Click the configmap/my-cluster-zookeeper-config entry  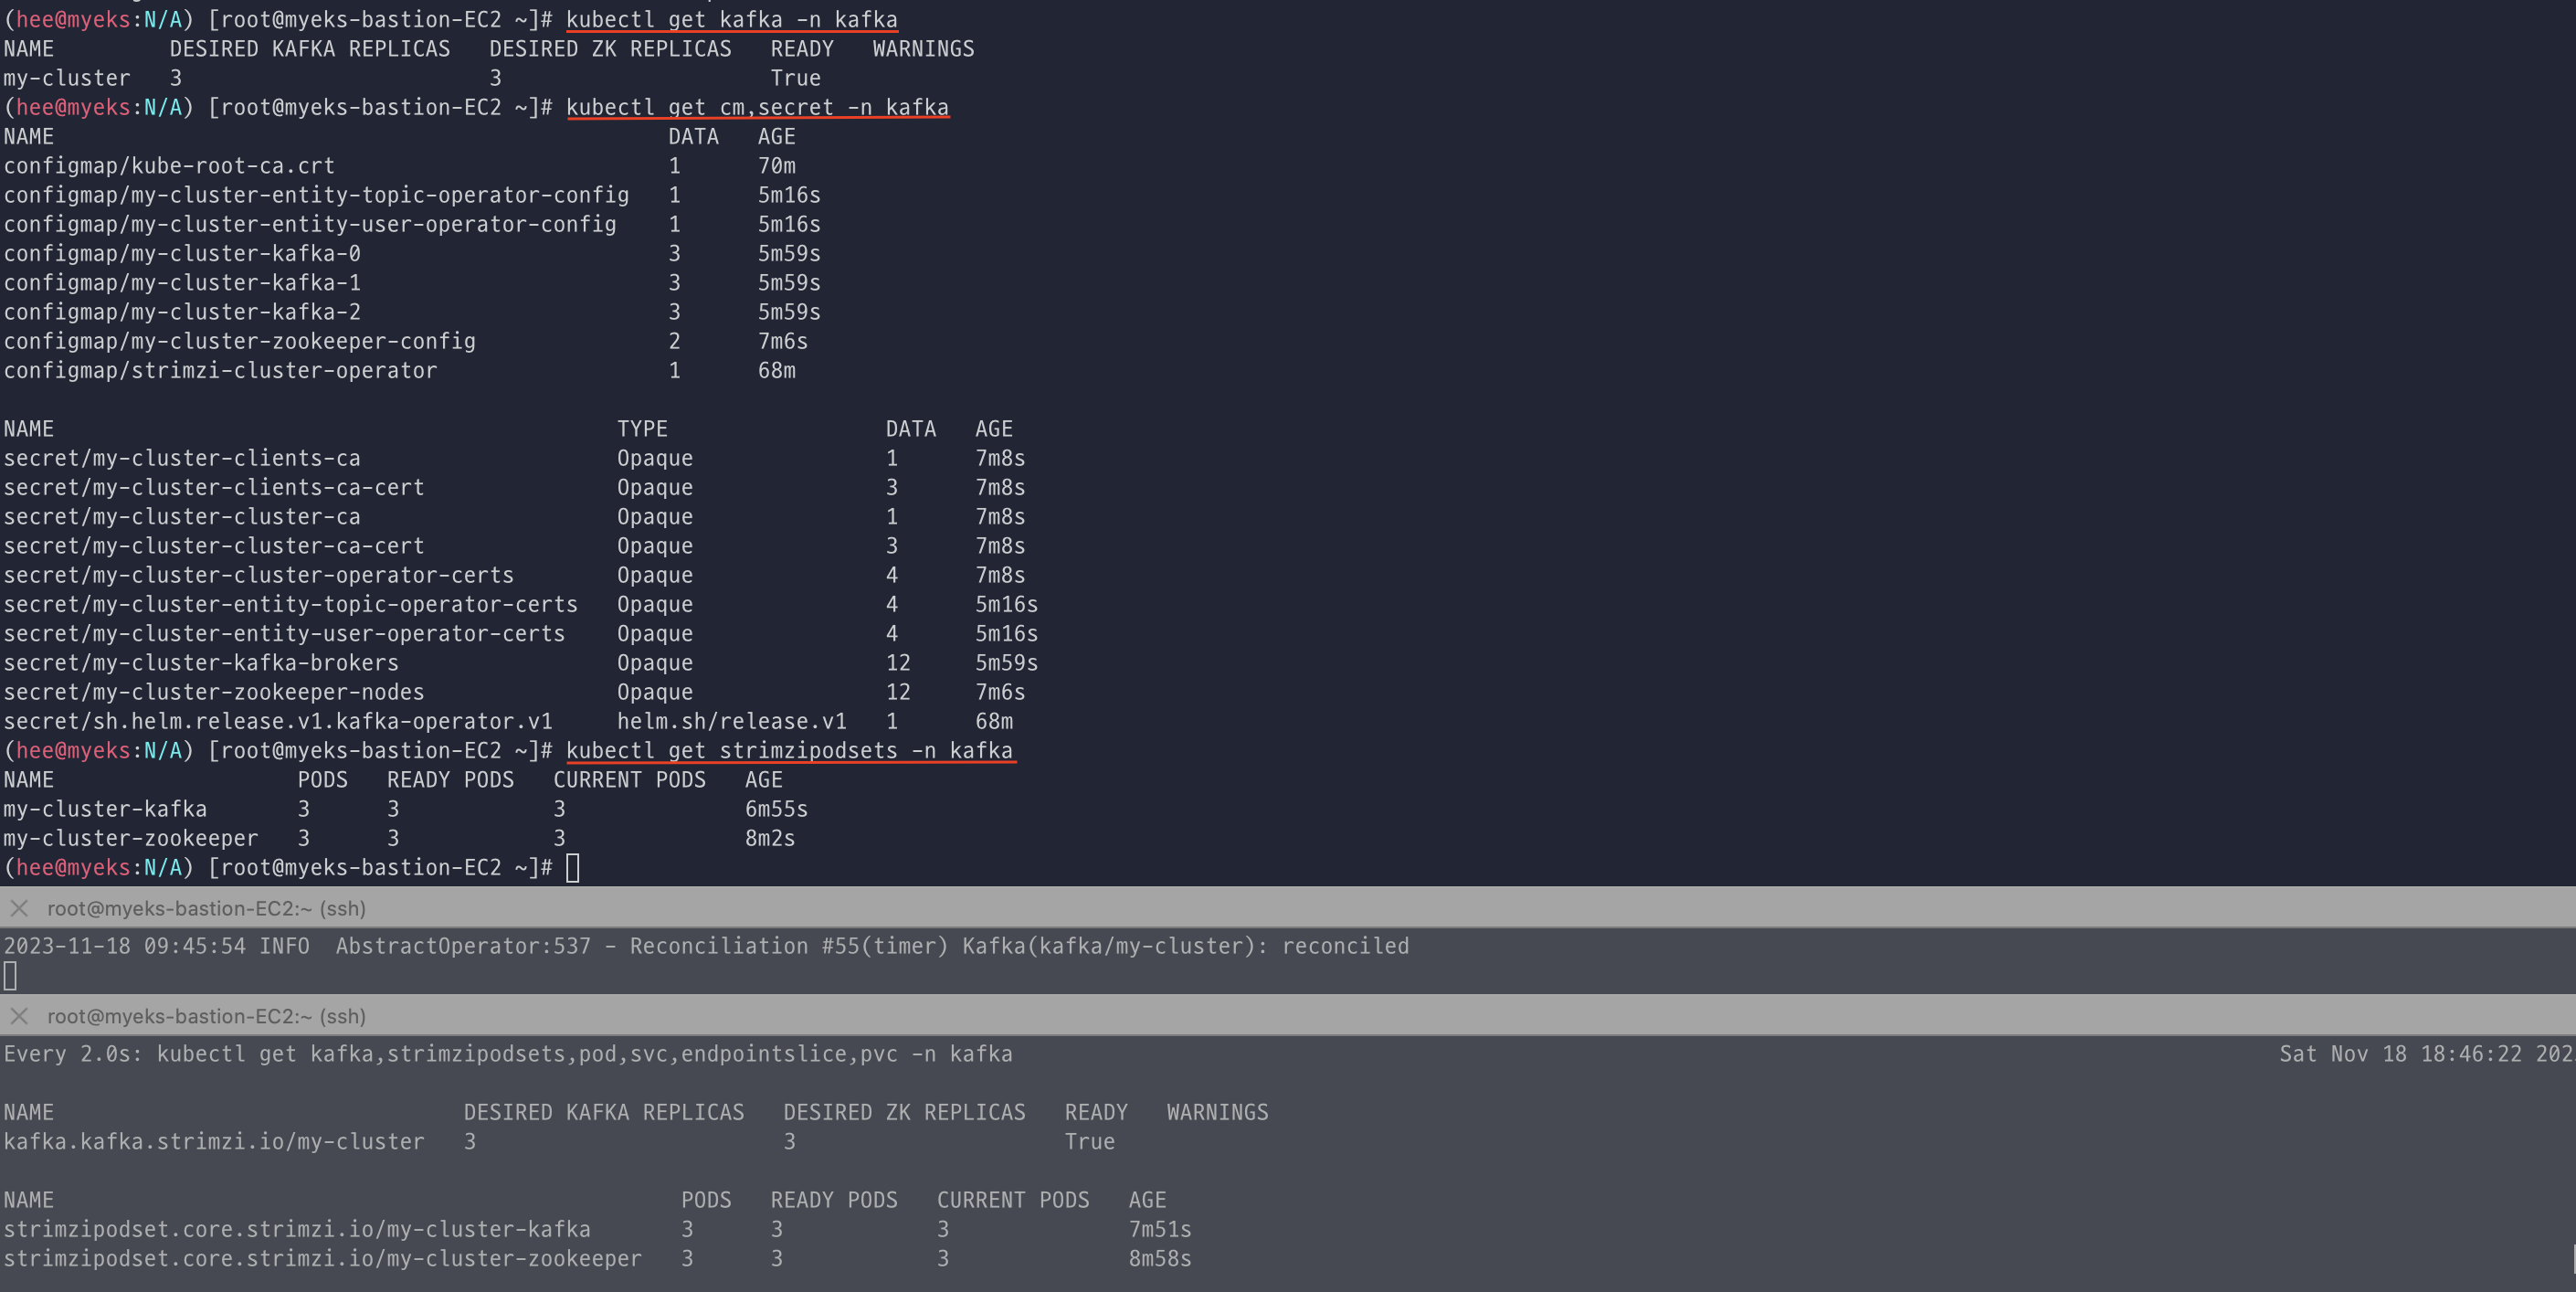(x=239, y=341)
